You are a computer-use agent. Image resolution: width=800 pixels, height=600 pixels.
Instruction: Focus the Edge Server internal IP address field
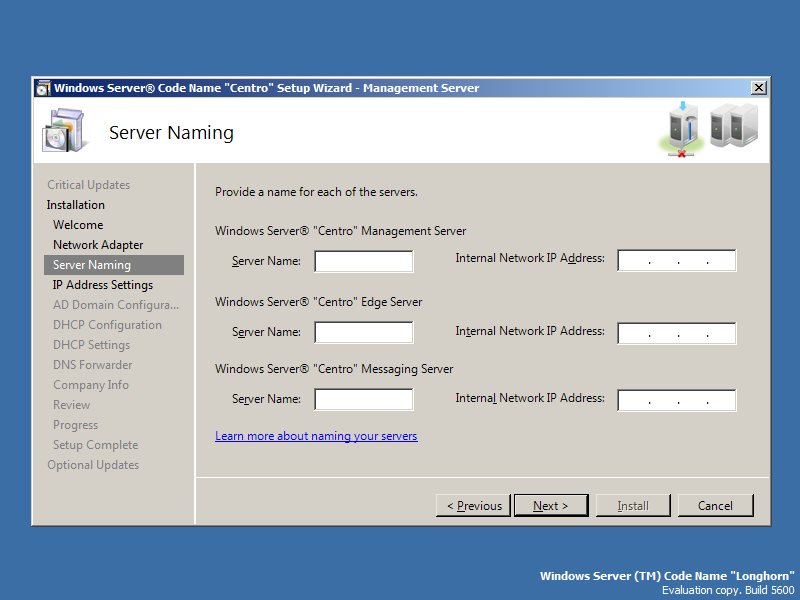(677, 333)
